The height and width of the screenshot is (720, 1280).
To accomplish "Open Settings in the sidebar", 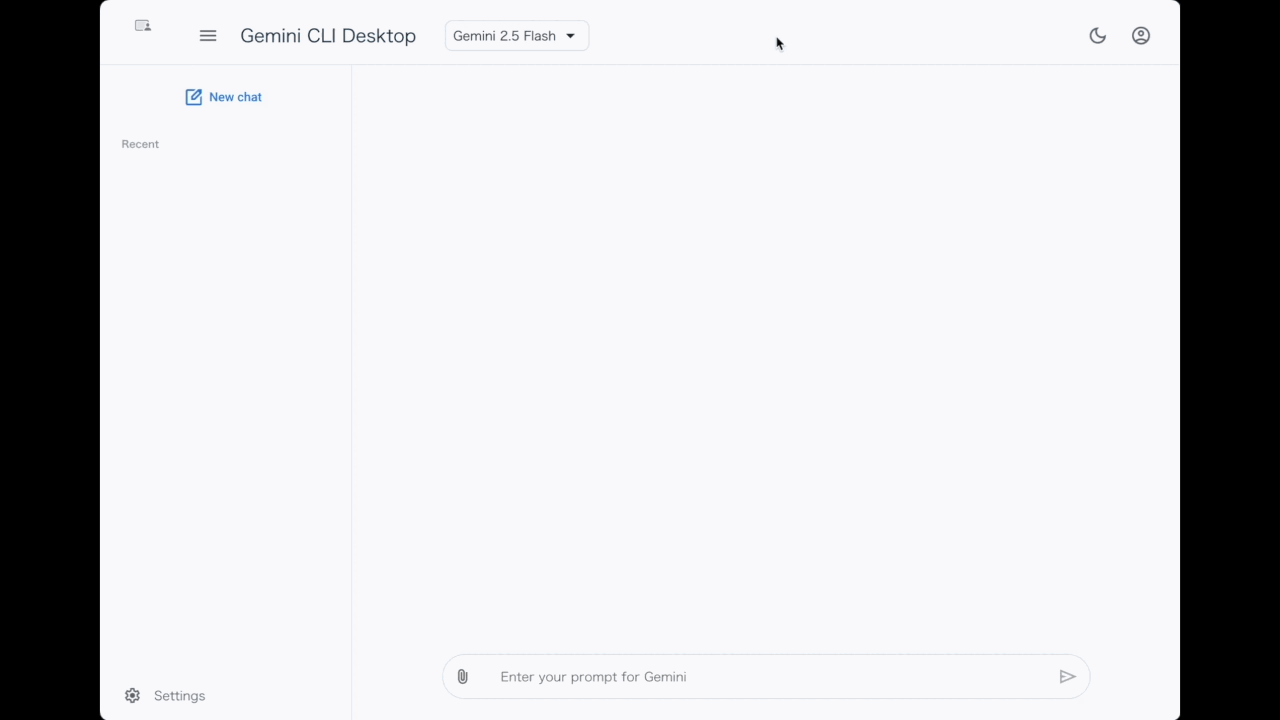I will coord(166,696).
